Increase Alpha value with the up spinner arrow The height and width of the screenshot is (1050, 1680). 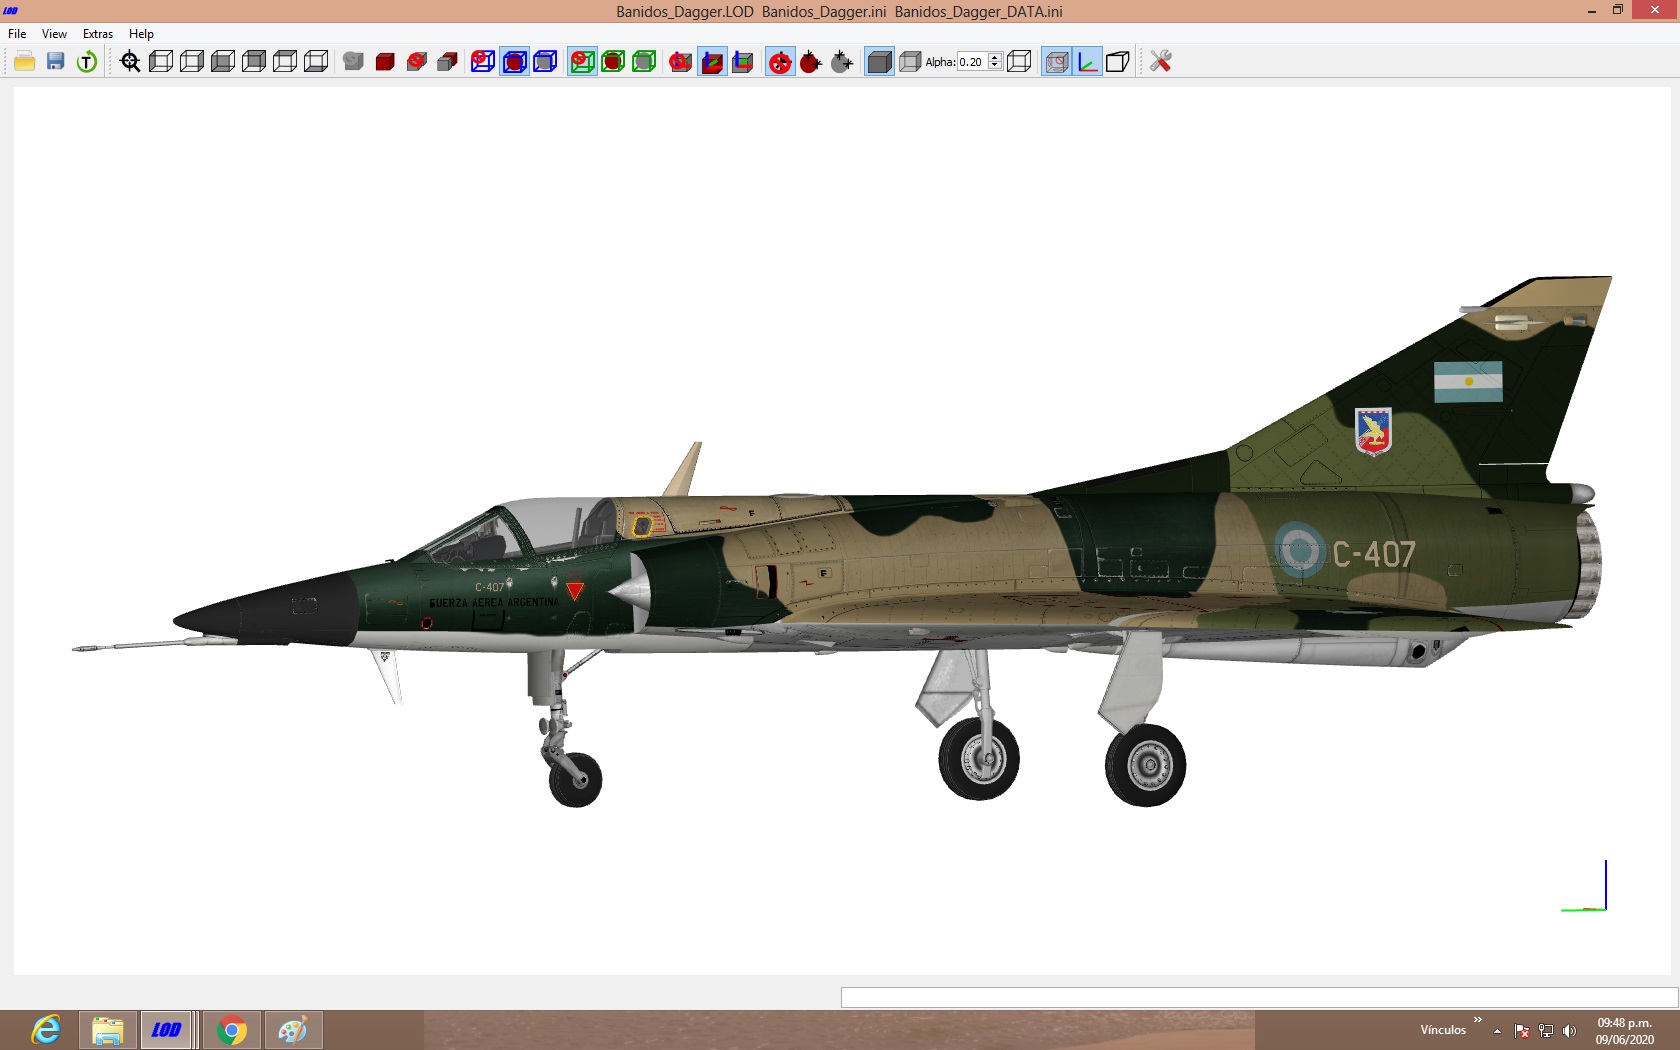pyautogui.click(x=995, y=58)
